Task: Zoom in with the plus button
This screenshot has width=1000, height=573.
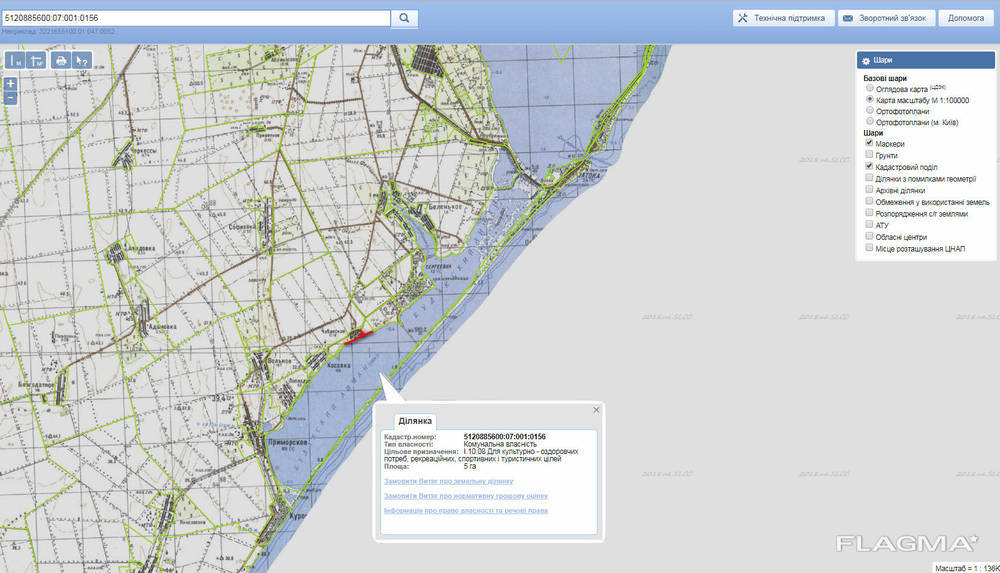Action: click(x=10, y=83)
